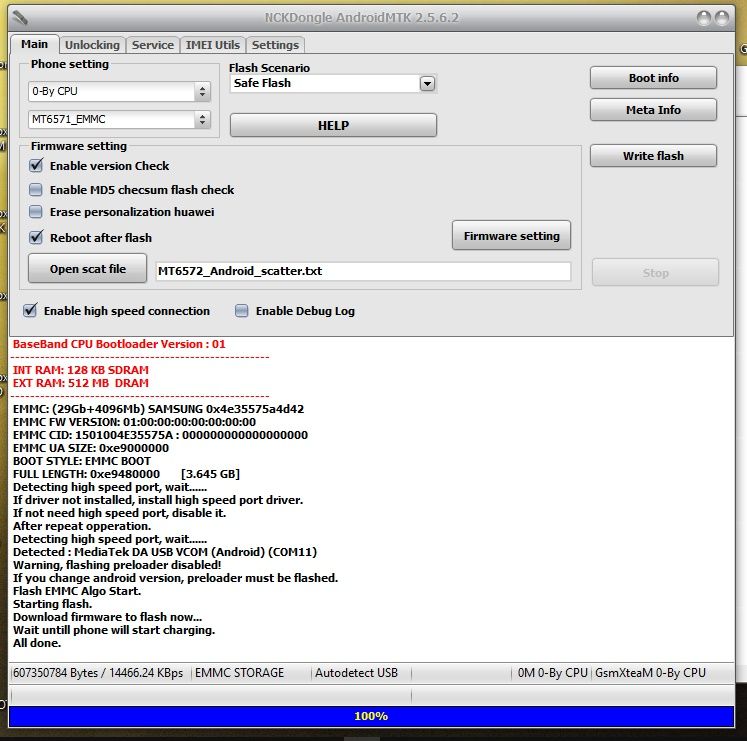Click the minimize round button in title bar
747x741 pixels.
[706, 17]
